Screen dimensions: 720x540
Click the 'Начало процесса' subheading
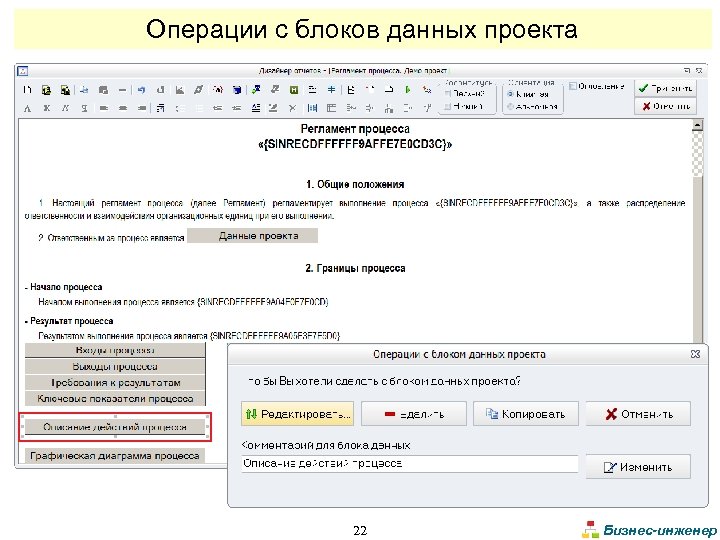66,287
